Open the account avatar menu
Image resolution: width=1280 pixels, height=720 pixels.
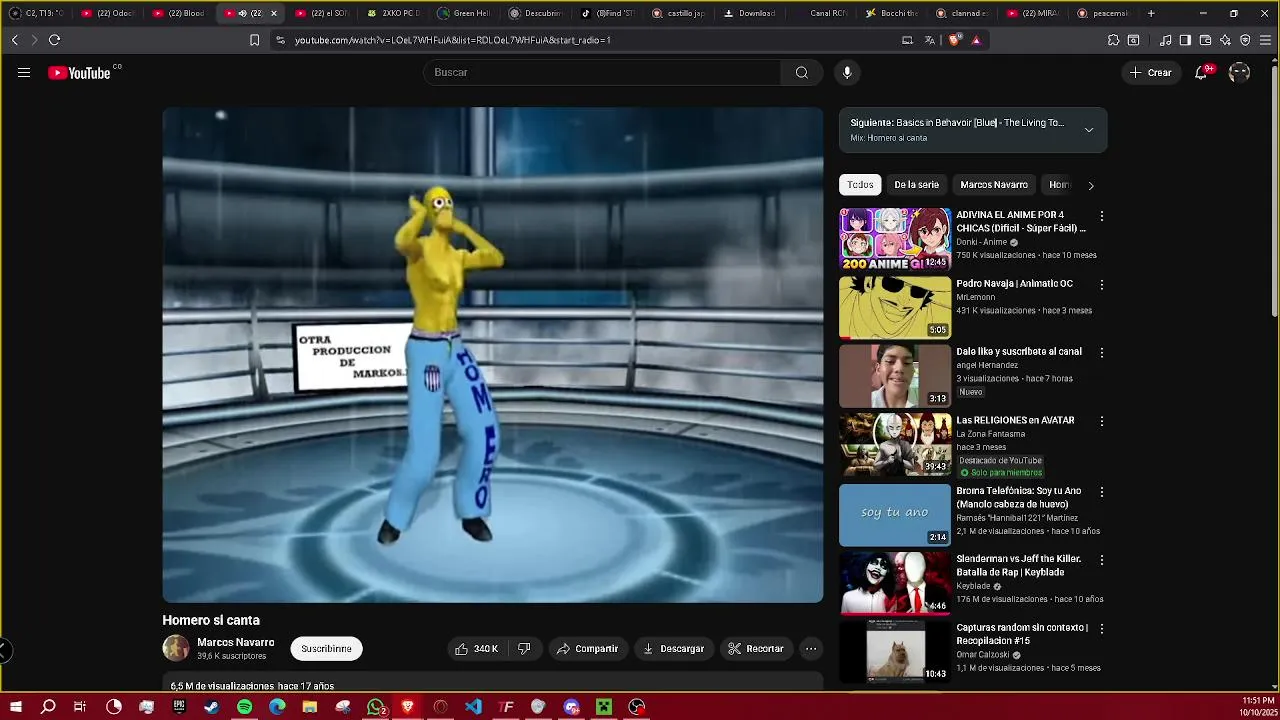click(1239, 72)
